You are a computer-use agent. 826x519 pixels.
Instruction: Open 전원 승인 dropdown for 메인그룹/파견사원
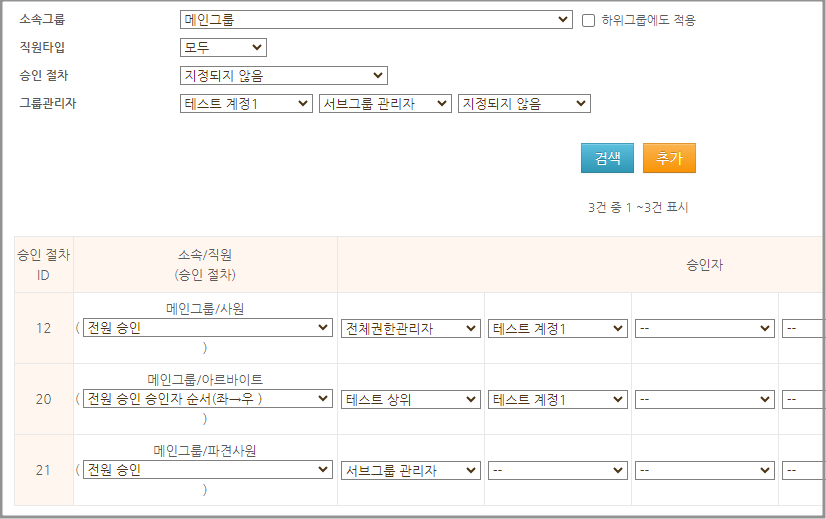click(x=207, y=470)
